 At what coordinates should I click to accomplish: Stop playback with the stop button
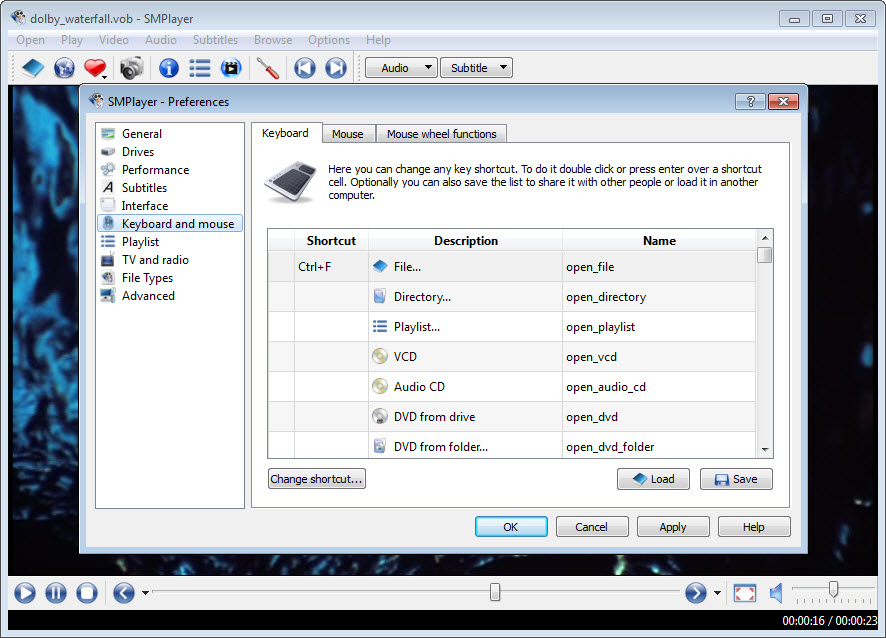86,593
